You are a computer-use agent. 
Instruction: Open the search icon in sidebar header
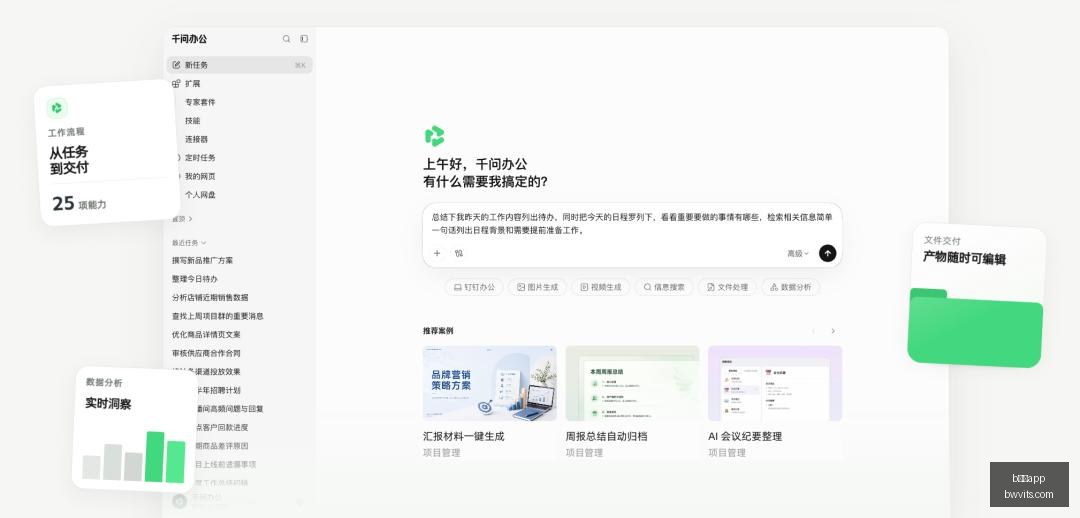287,39
